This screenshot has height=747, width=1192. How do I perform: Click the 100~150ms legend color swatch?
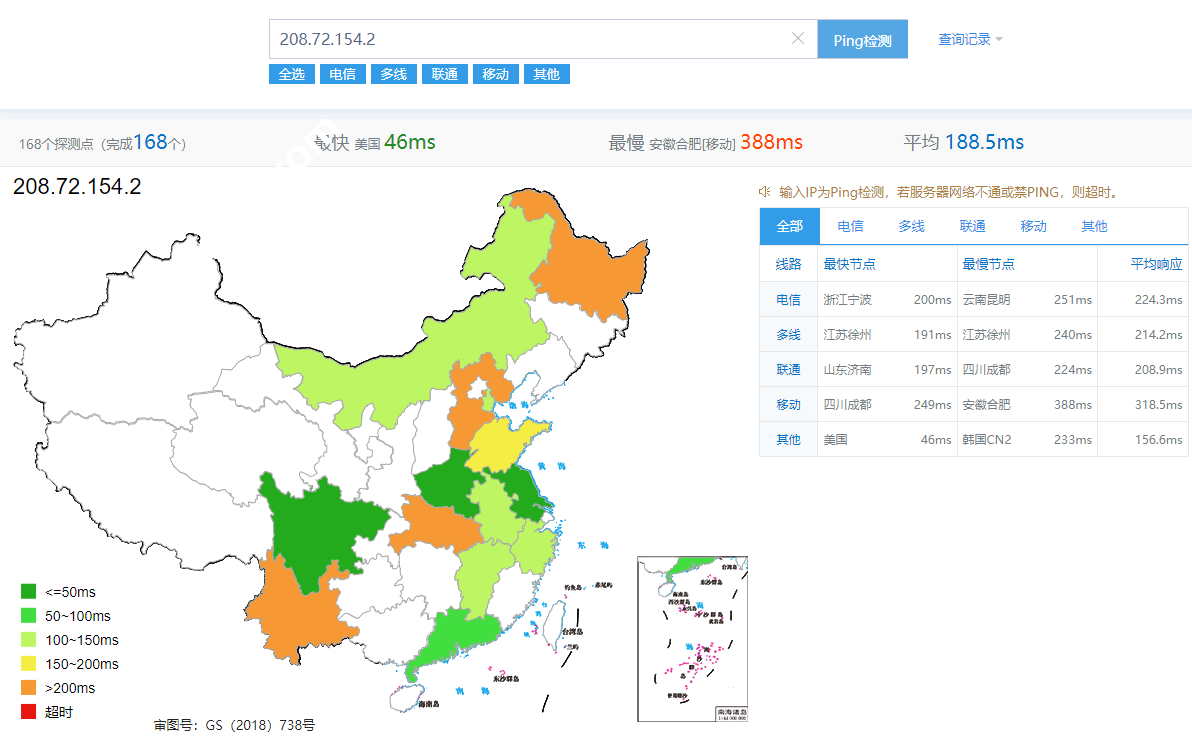point(28,640)
